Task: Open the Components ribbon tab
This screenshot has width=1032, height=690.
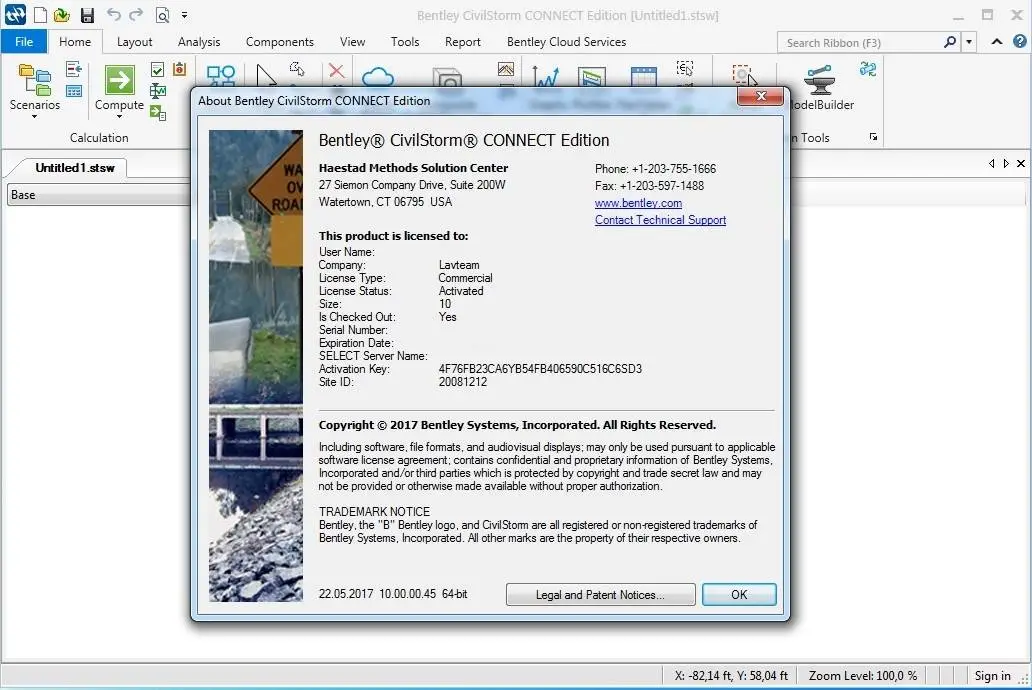Action: 280,41
